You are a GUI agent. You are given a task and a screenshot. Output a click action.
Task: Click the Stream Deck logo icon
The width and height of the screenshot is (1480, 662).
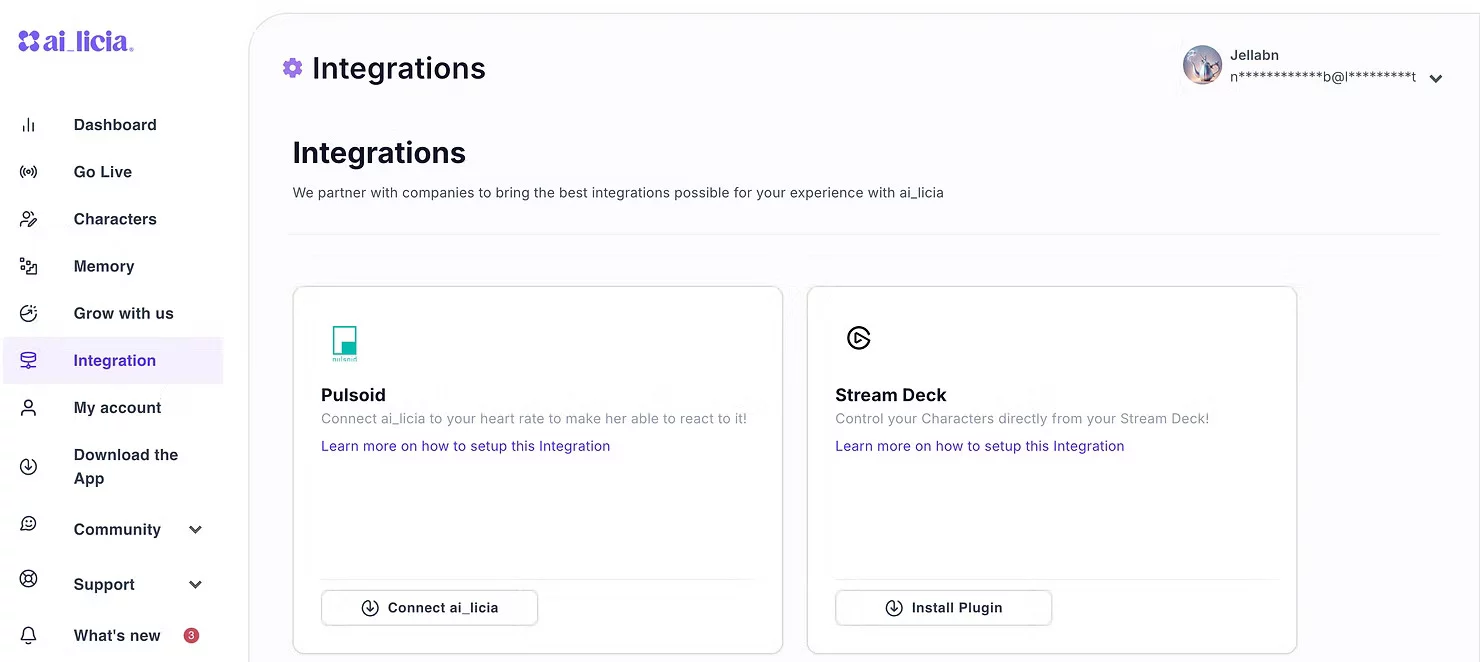pyautogui.click(x=859, y=338)
